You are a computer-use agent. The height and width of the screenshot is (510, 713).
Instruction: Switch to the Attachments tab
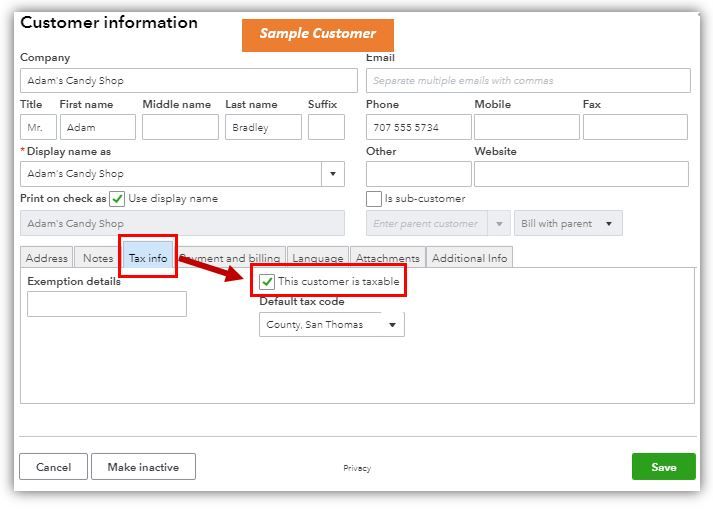[x=387, y=258]
